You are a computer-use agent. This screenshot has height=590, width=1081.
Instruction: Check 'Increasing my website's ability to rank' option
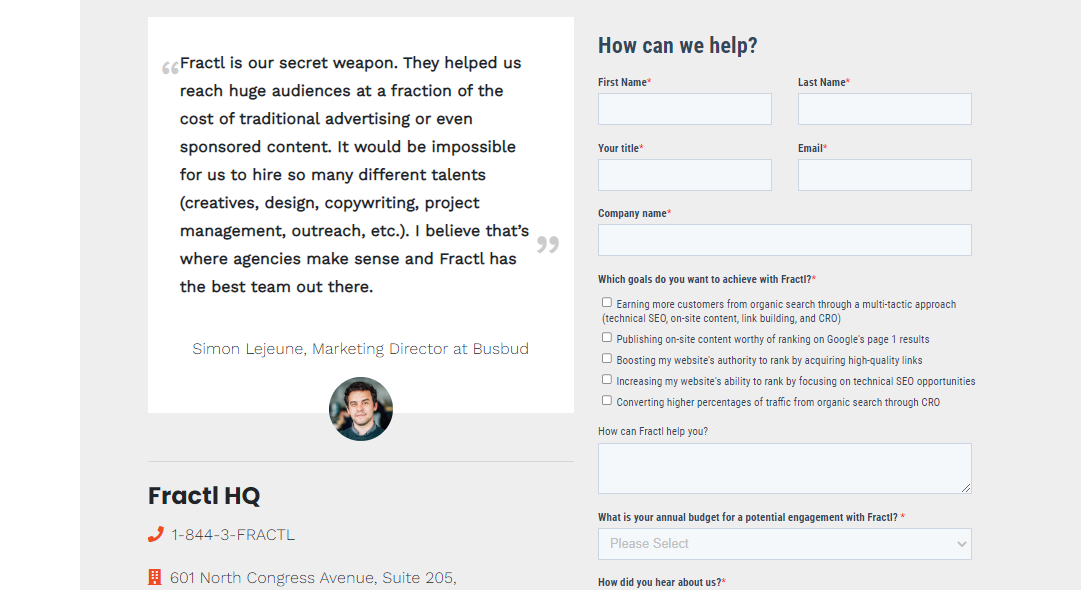pos(607,379)
